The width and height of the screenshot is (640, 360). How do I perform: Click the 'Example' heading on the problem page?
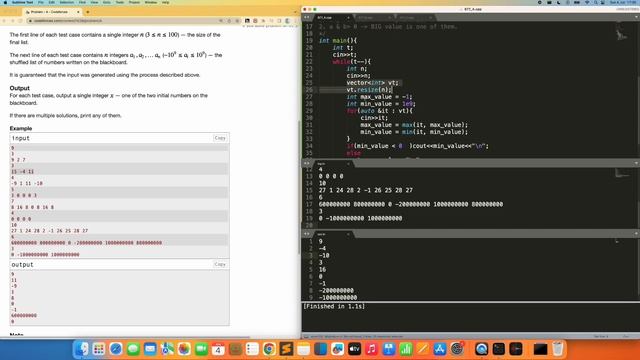coord(21,128)
